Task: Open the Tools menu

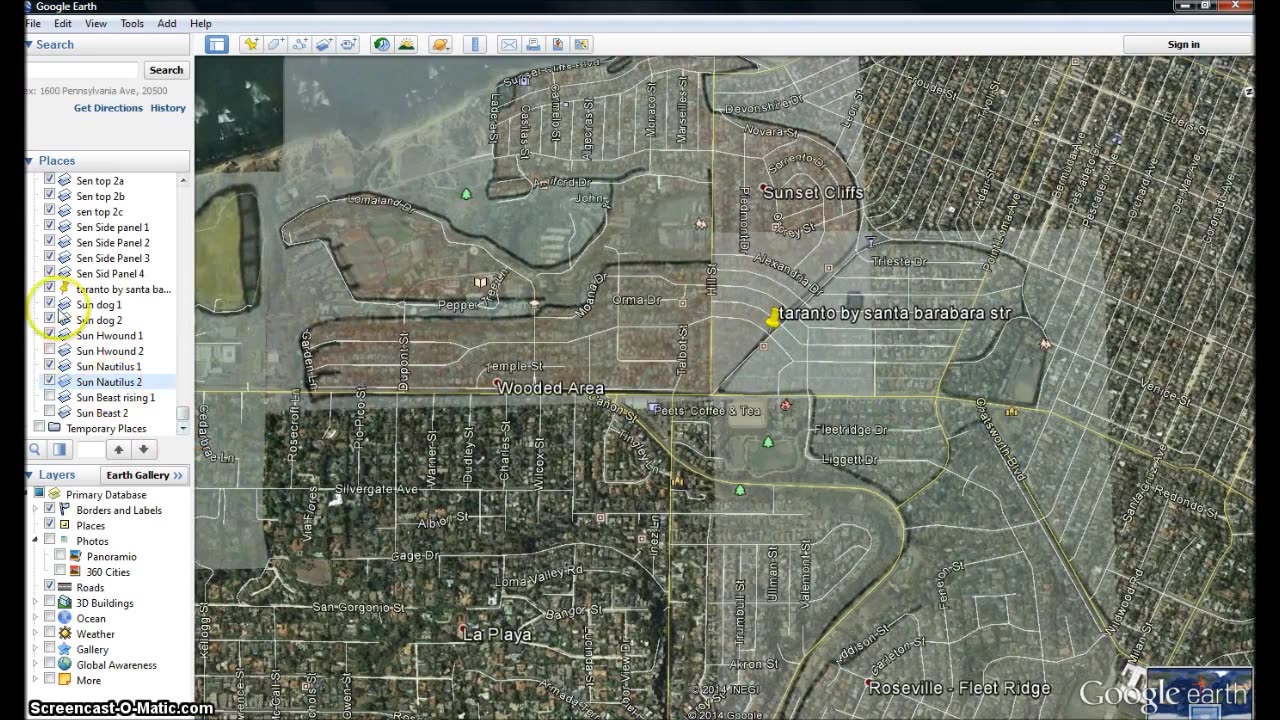Action: (132, 23)
